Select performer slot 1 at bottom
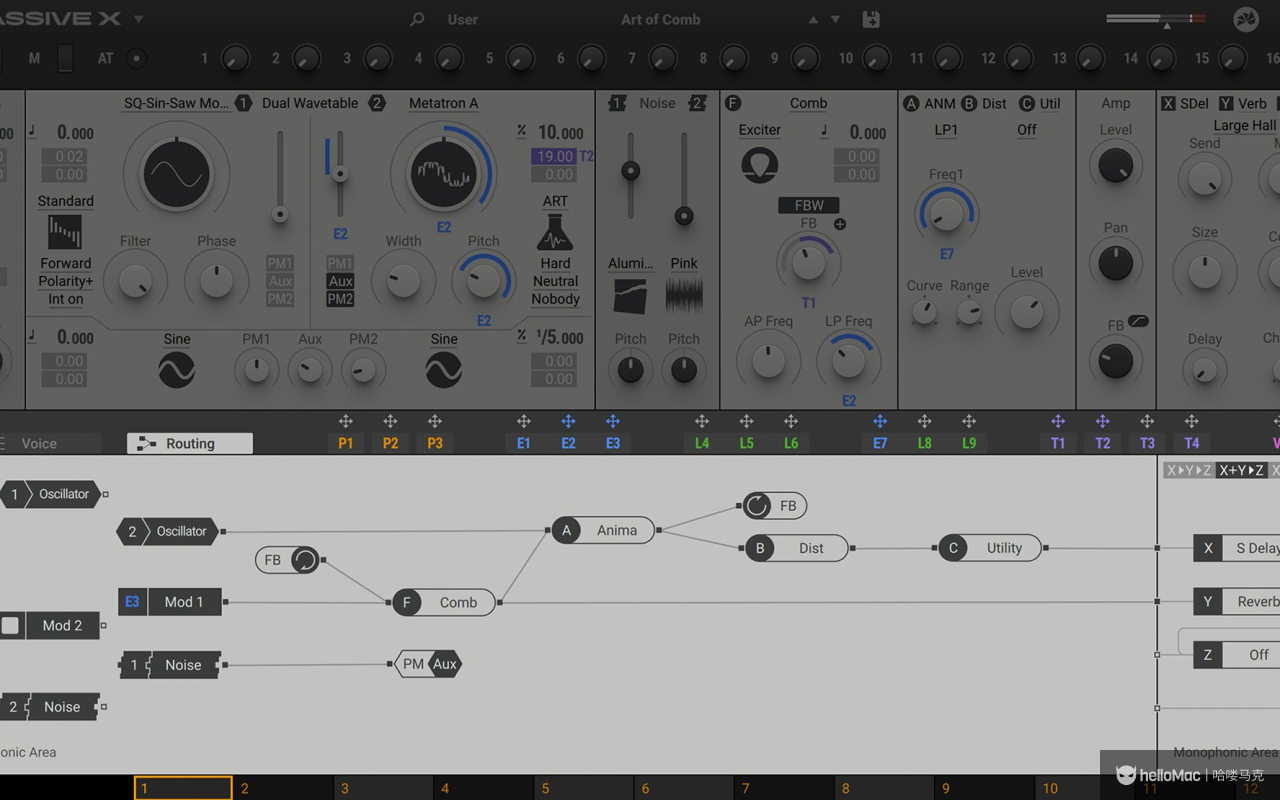Screen dimensions: 1280x800 [x=183, y=788]
